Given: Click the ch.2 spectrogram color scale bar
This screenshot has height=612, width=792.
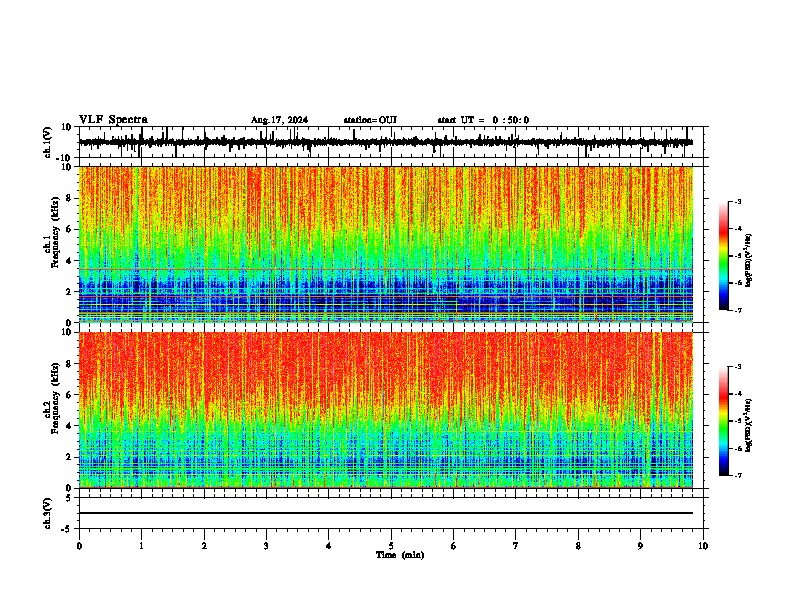Looking at the screenshot, I should [x=724, y=421].
